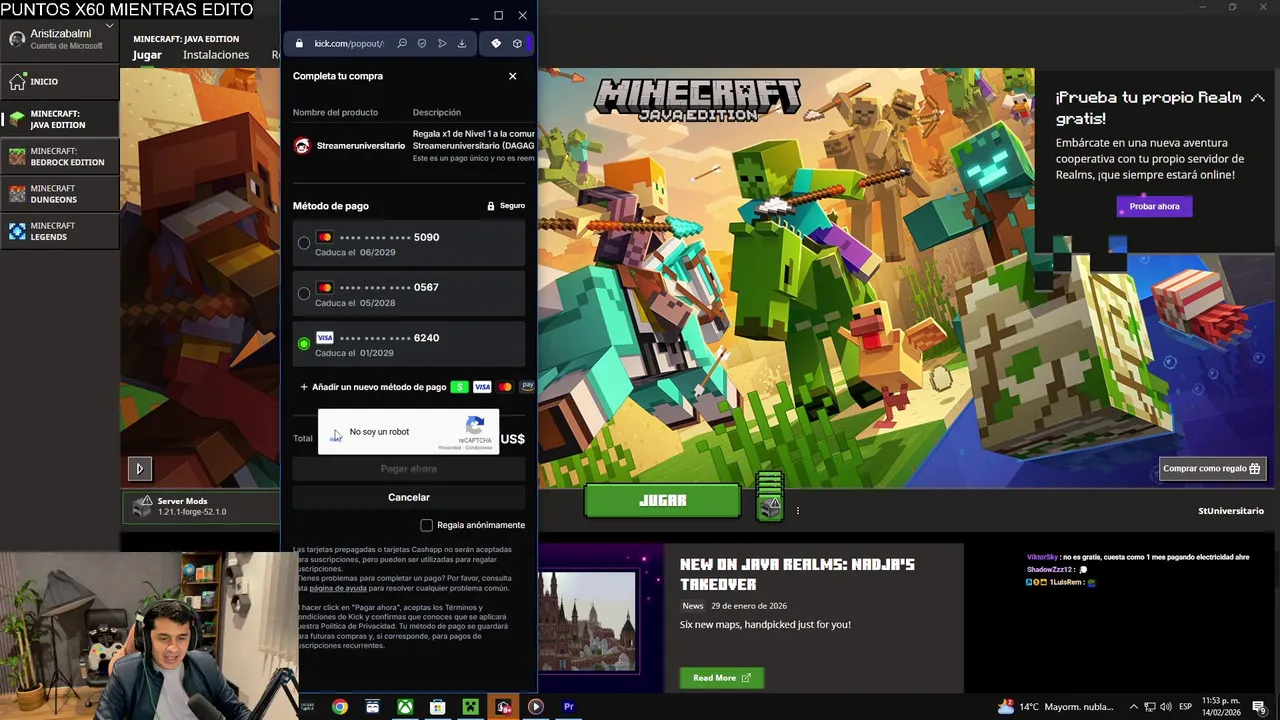Screen dimensions: 1280x720
Task: Open Minecraft Launcher taskbar icon
Action: click(x=470, y=707)
